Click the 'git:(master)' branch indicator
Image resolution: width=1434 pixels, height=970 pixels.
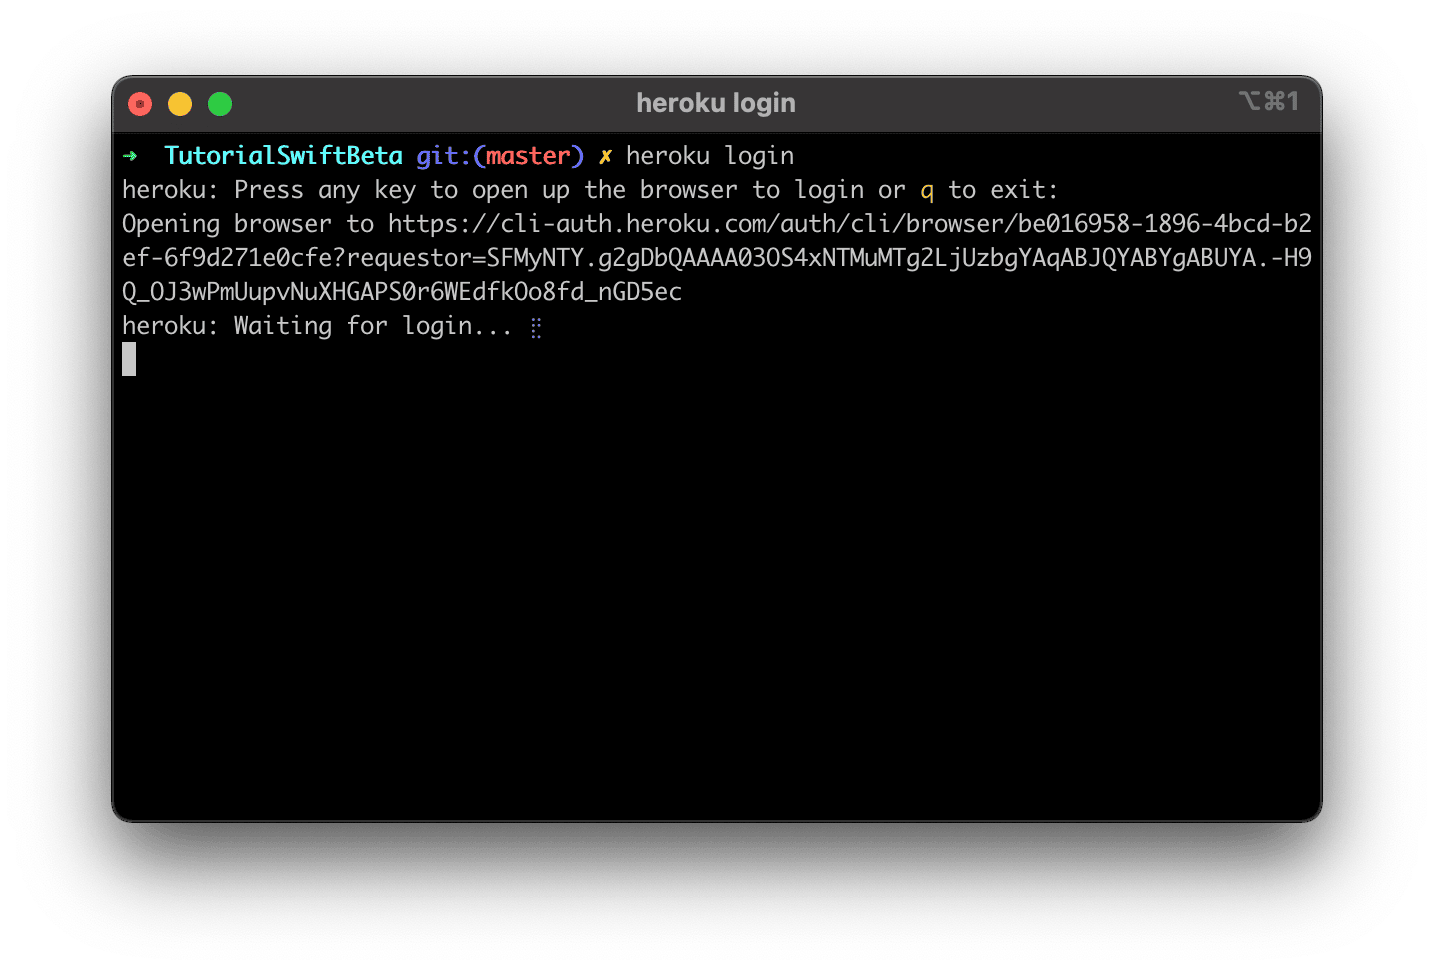[x=500, y=156]
